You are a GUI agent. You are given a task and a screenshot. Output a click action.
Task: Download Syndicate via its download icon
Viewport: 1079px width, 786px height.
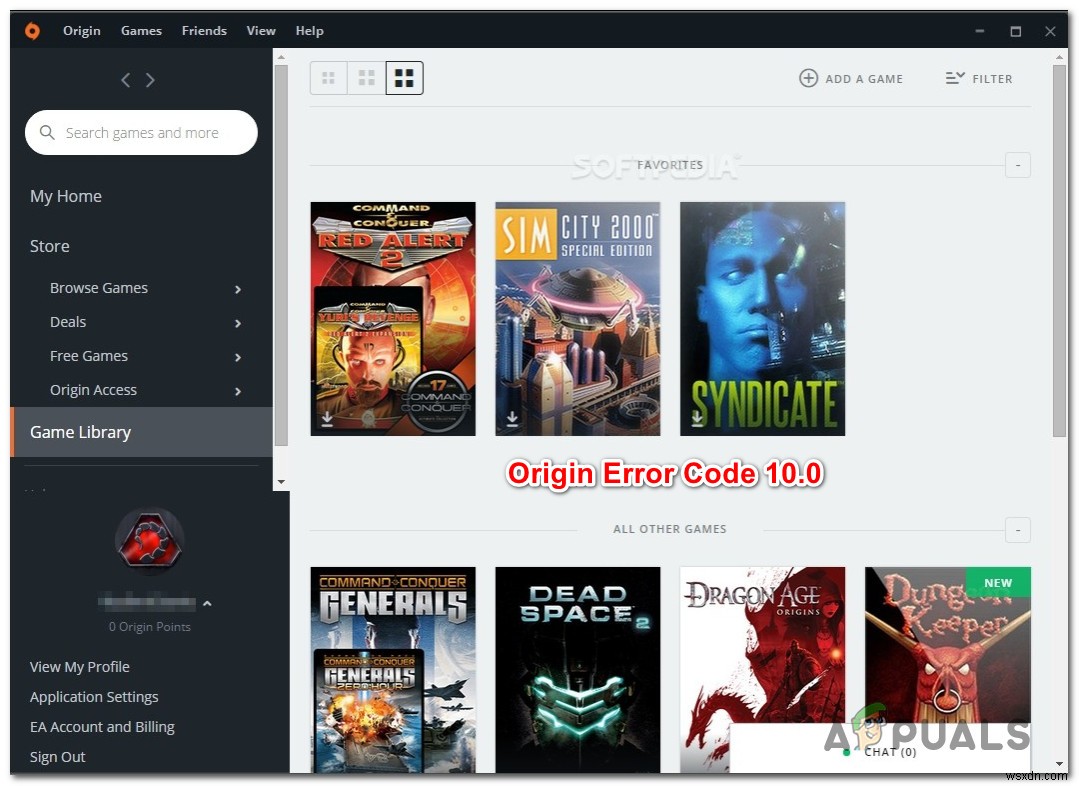pyautogui.click(x=695, y=420)
